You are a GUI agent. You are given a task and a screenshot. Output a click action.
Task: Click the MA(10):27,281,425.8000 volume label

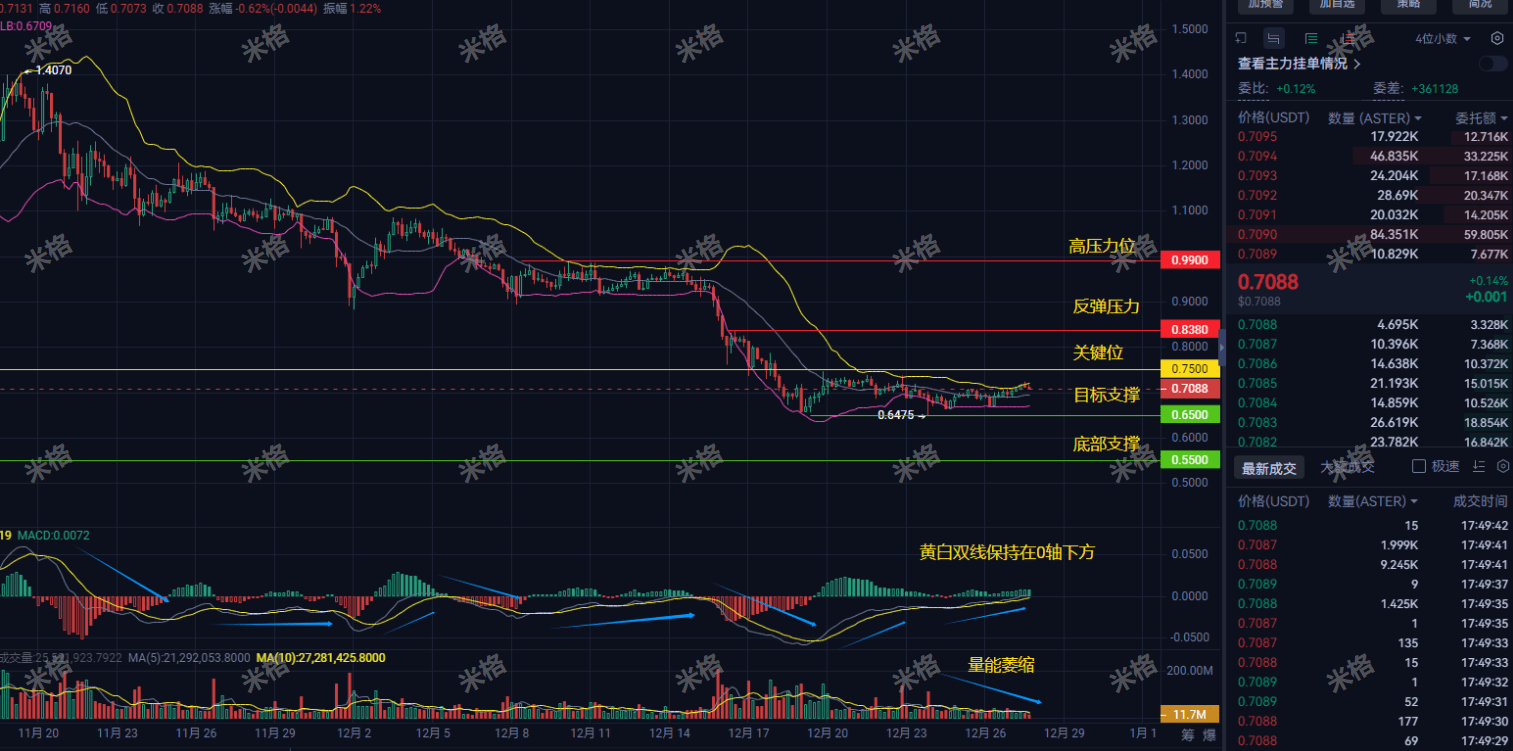pyautogui.click(x=320, y=658)
